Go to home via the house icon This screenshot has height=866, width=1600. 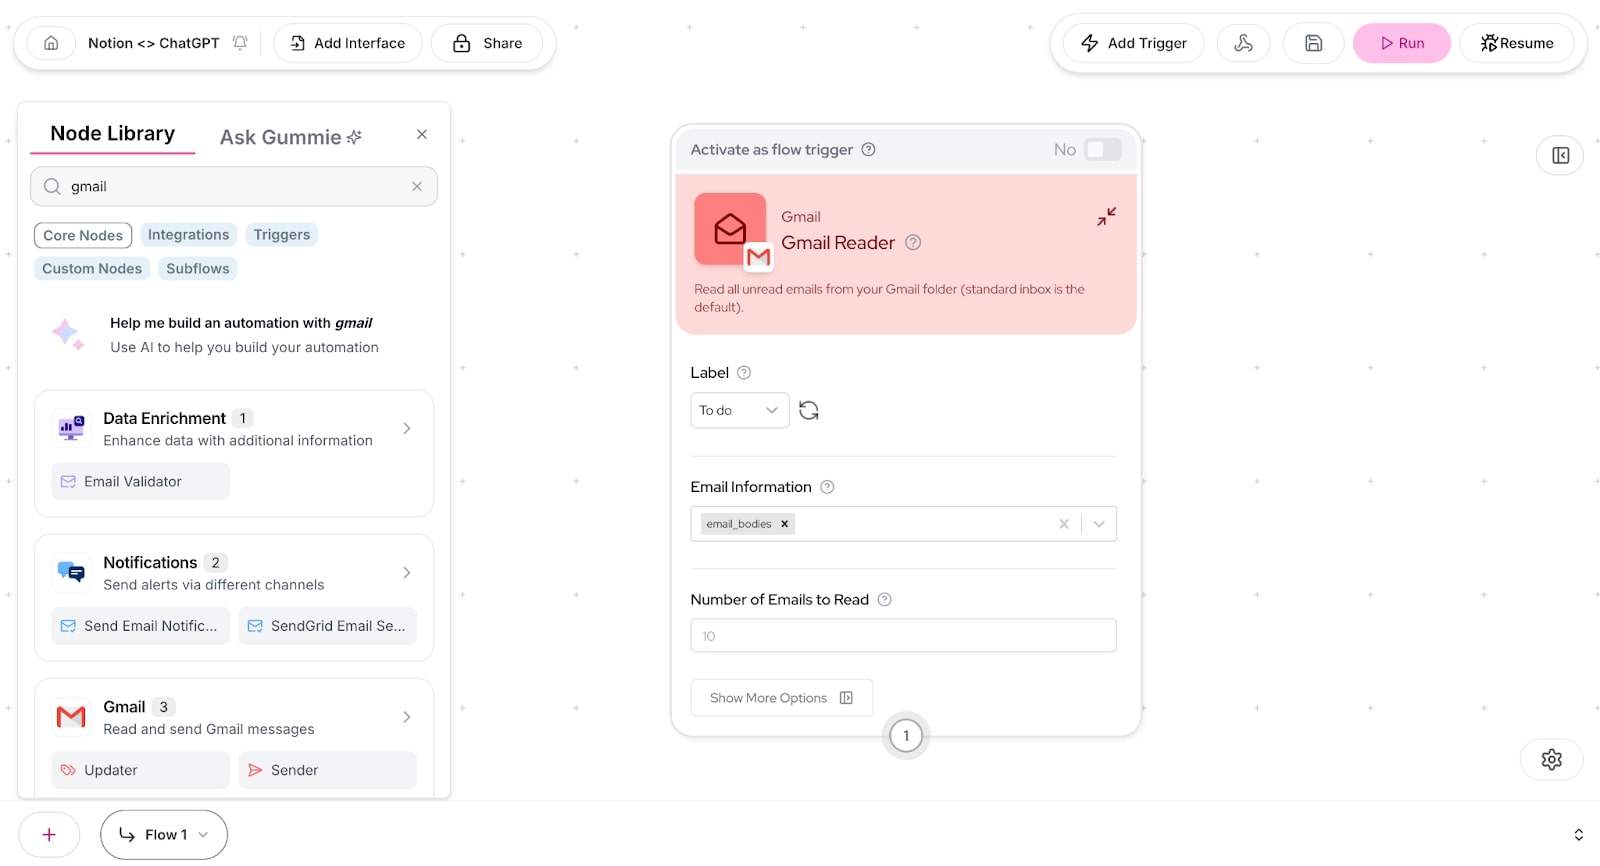[51, 43]
